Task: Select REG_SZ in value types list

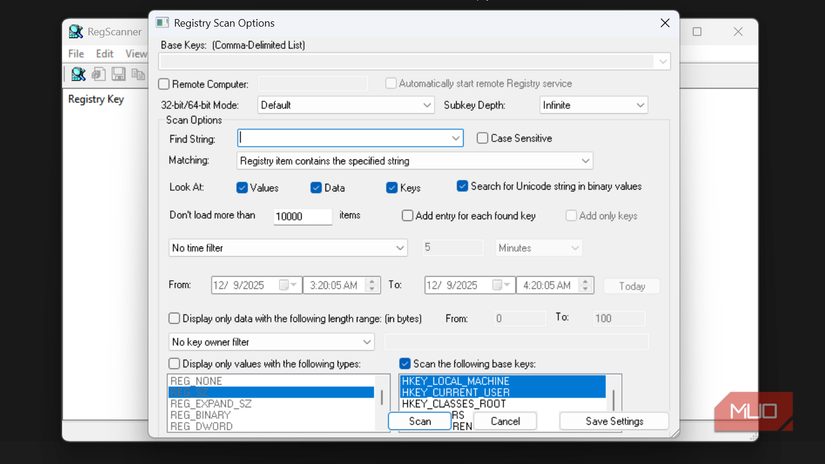Action: (x=271, y=392)
